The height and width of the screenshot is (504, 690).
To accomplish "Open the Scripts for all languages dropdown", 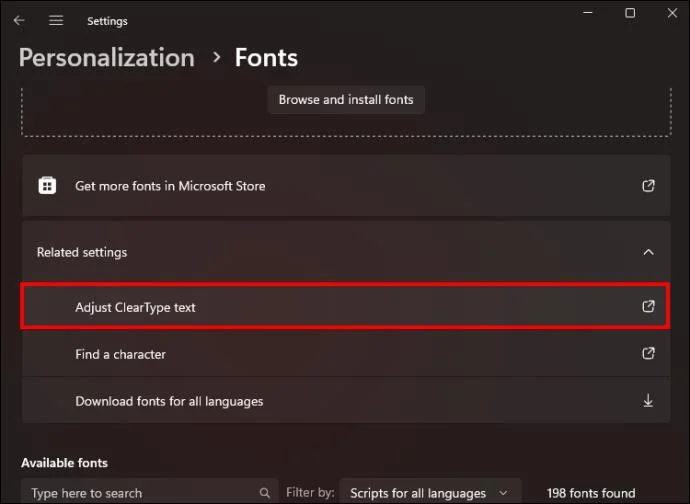I will coord(430,492).
